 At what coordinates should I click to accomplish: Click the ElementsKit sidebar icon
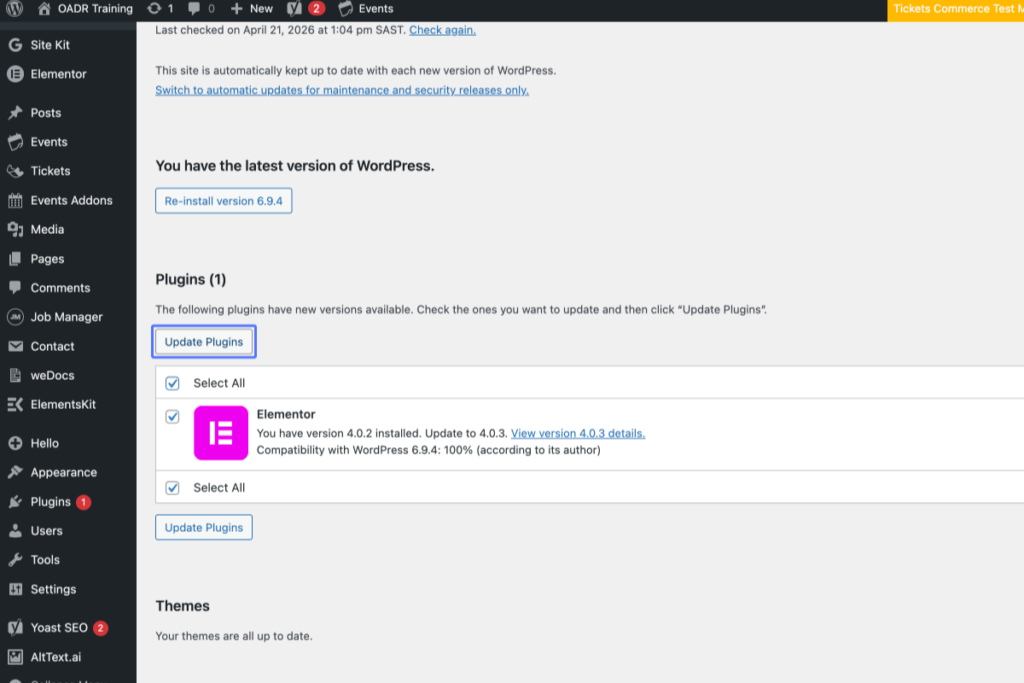[x=15, y=404]
